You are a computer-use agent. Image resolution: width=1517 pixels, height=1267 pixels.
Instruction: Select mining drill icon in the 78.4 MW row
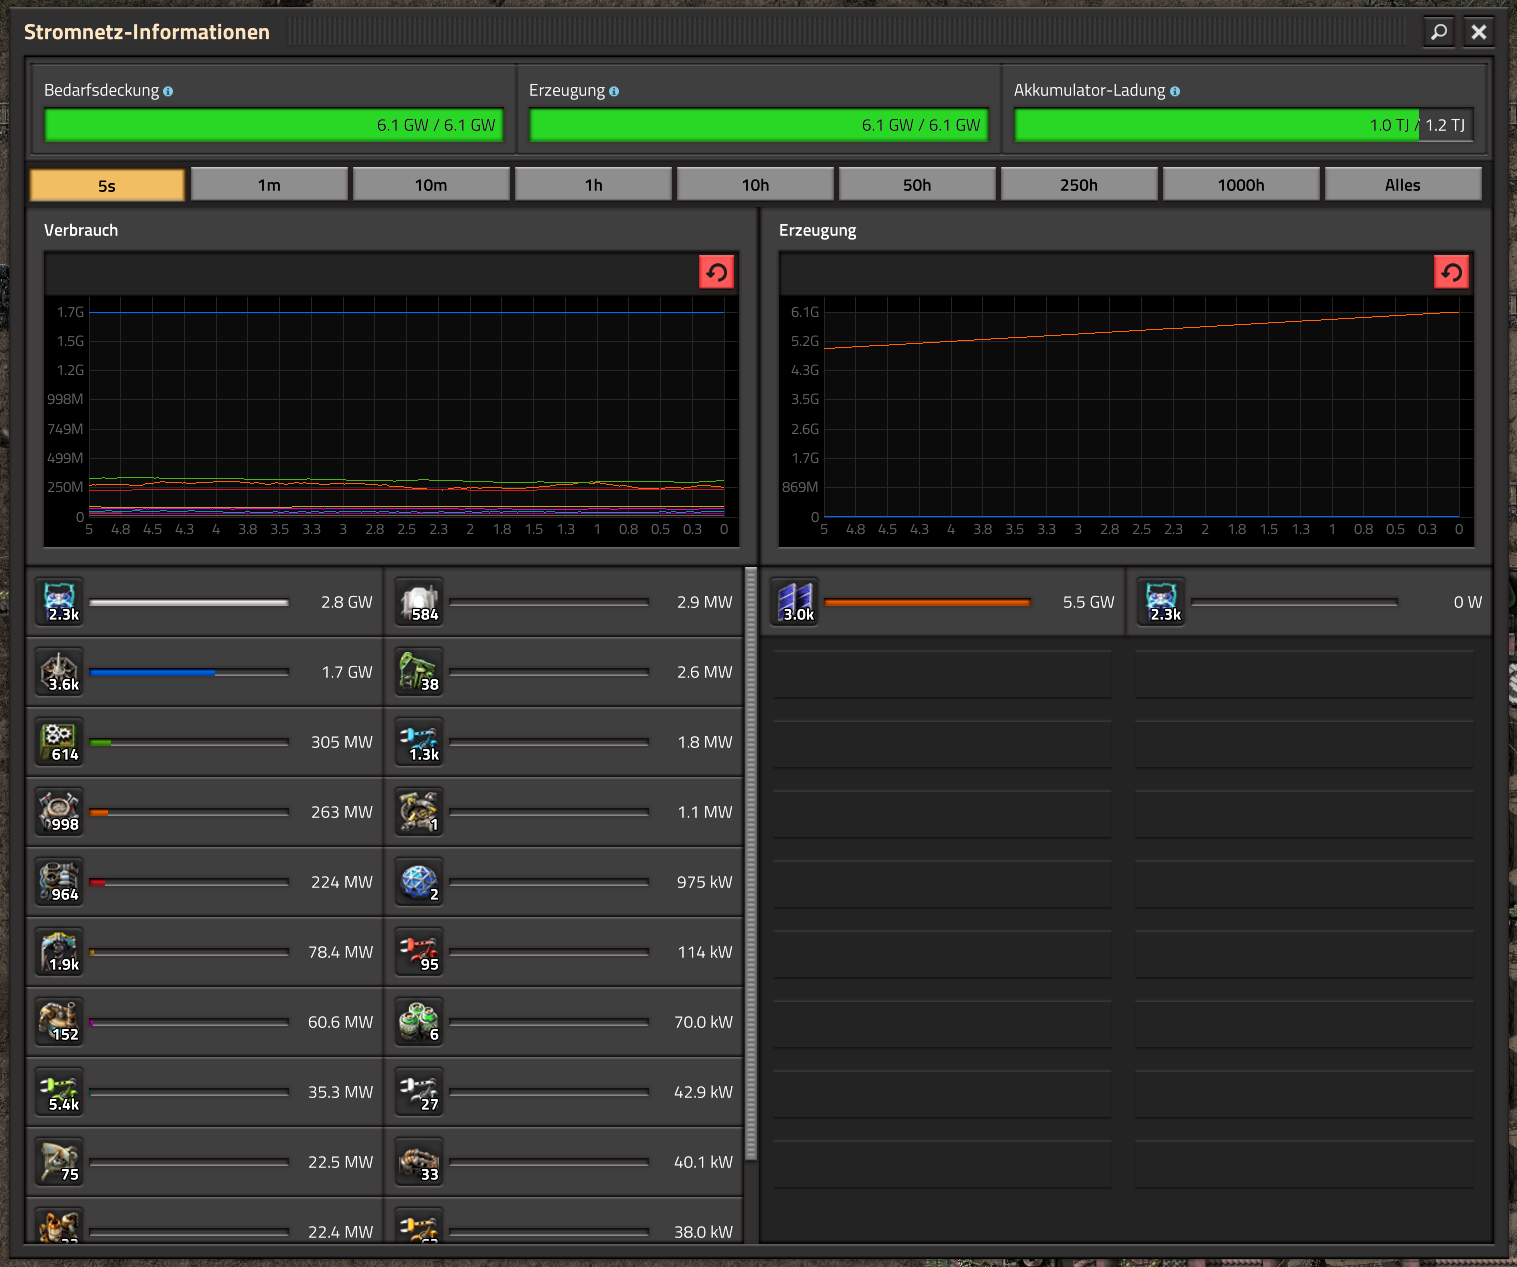coord(60,952)
